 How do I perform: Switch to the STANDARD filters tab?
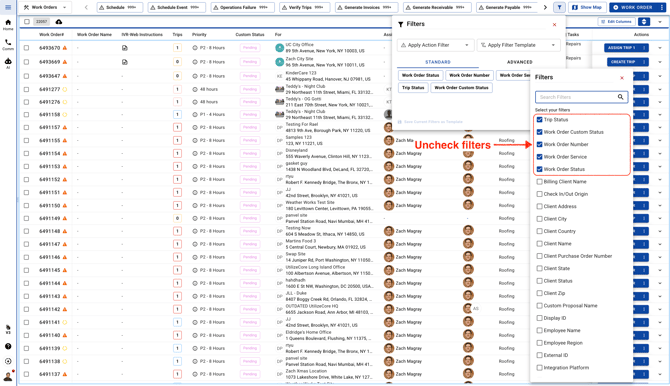pyautogui.click(x=438, y=62)
